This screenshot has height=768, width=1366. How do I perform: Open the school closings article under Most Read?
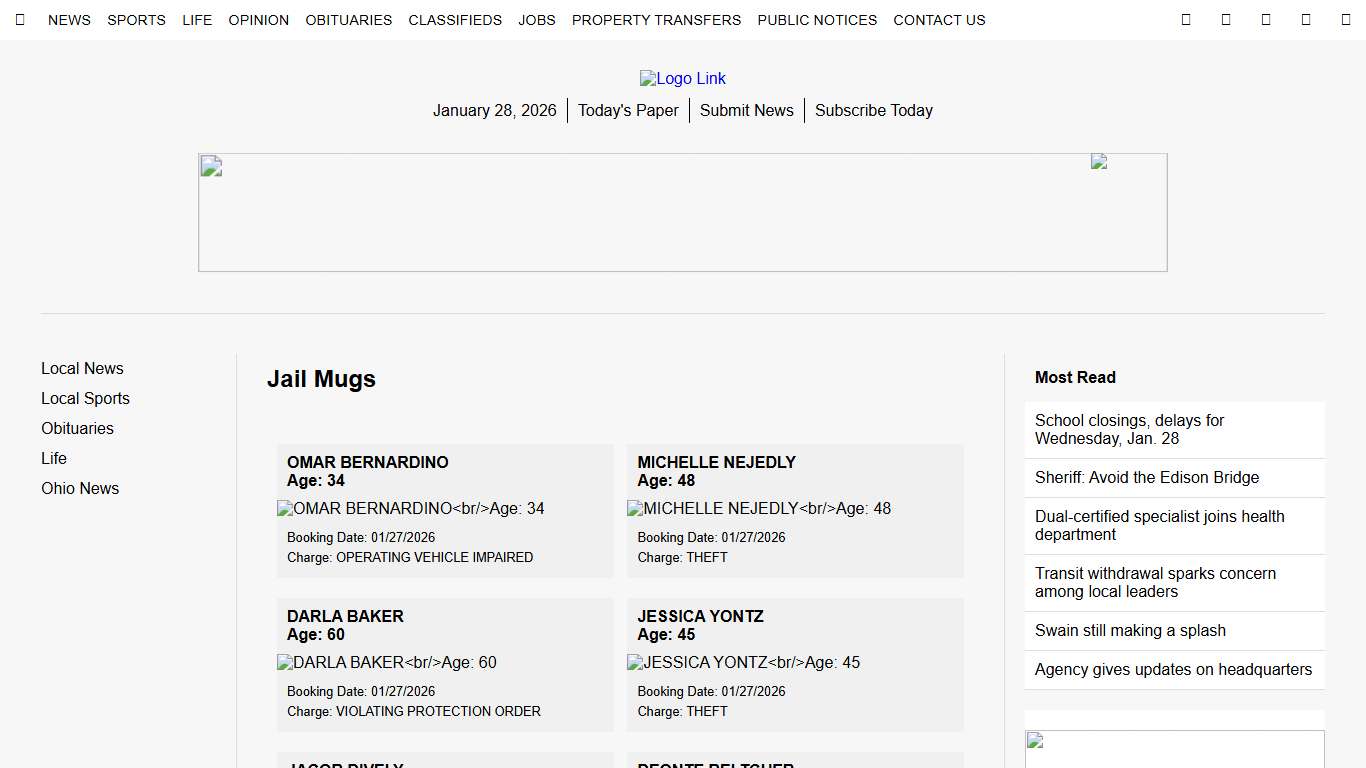click(1129, 429)
